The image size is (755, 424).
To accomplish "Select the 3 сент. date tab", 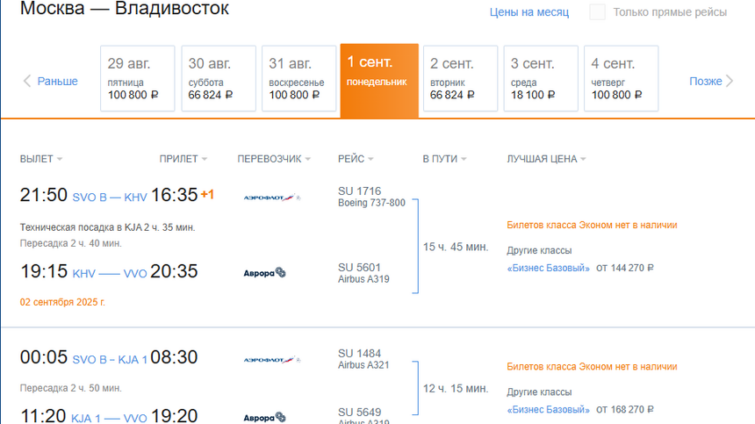I will pyautogui.click(x=541, y=78).
